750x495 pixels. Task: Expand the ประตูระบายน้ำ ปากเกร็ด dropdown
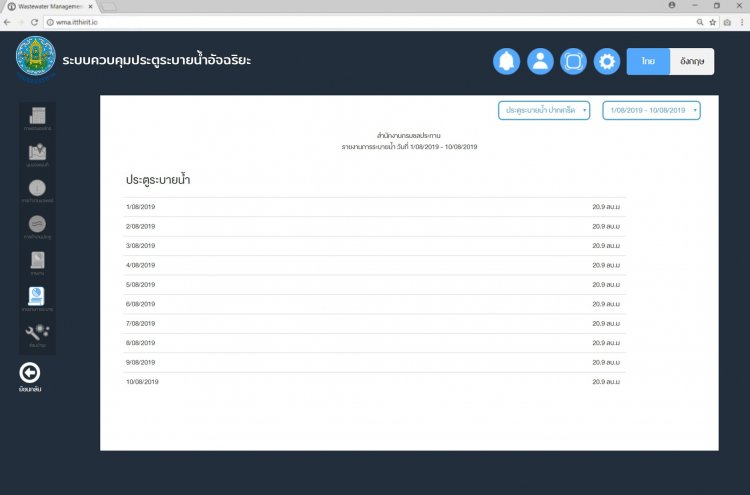[544, 110]
